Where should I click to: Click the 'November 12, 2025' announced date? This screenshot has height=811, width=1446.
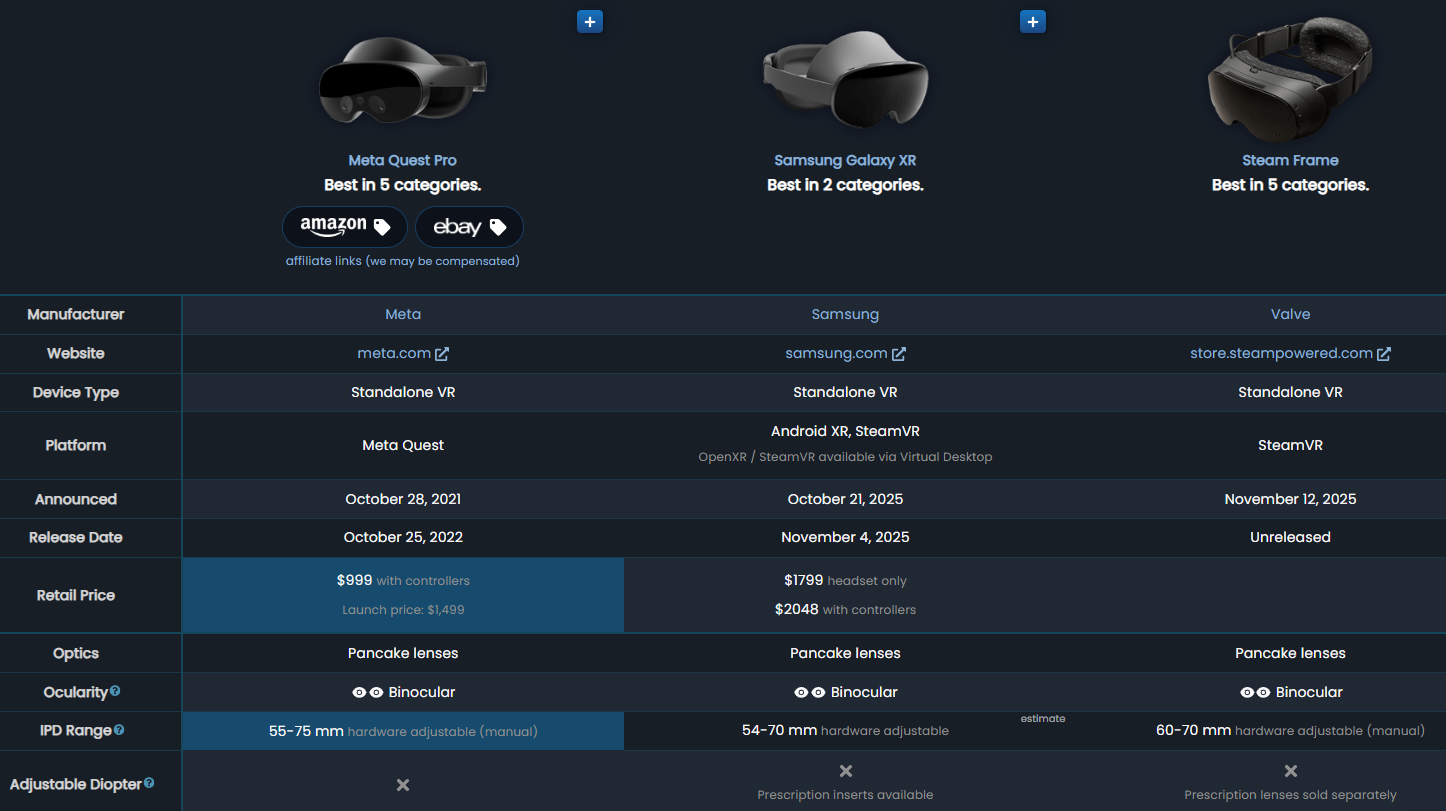[1290, 499]
